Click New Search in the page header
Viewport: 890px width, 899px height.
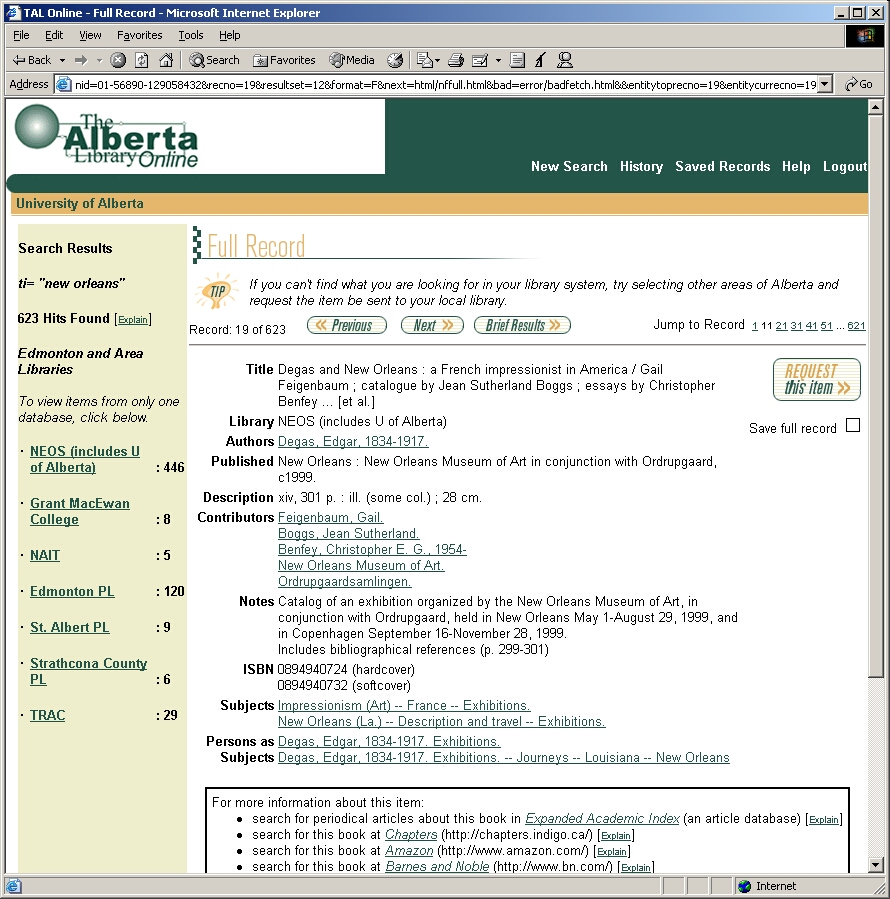(x=569, y=166)
